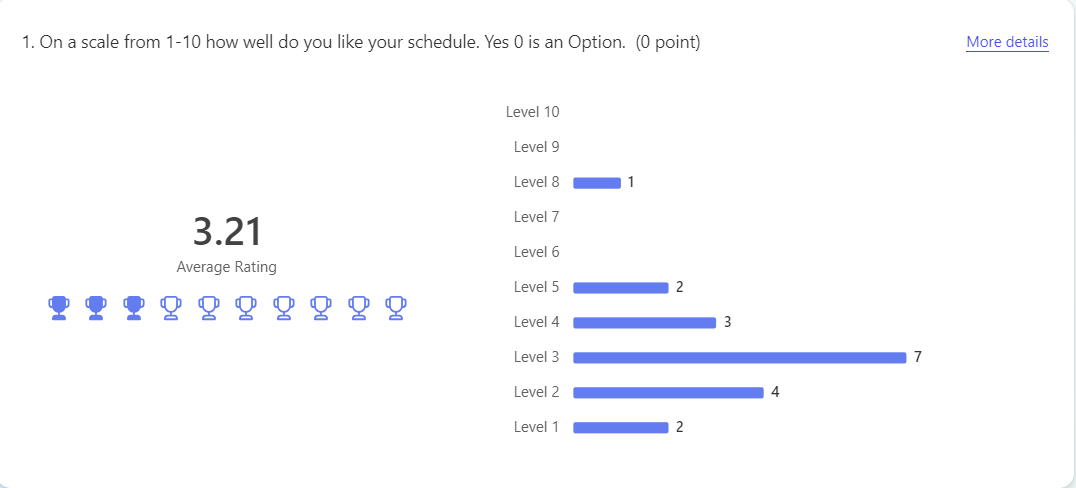This screenshot has width=1076, height=488.
Task: Click the question 1 title text
Action: [x=362, y=43]
